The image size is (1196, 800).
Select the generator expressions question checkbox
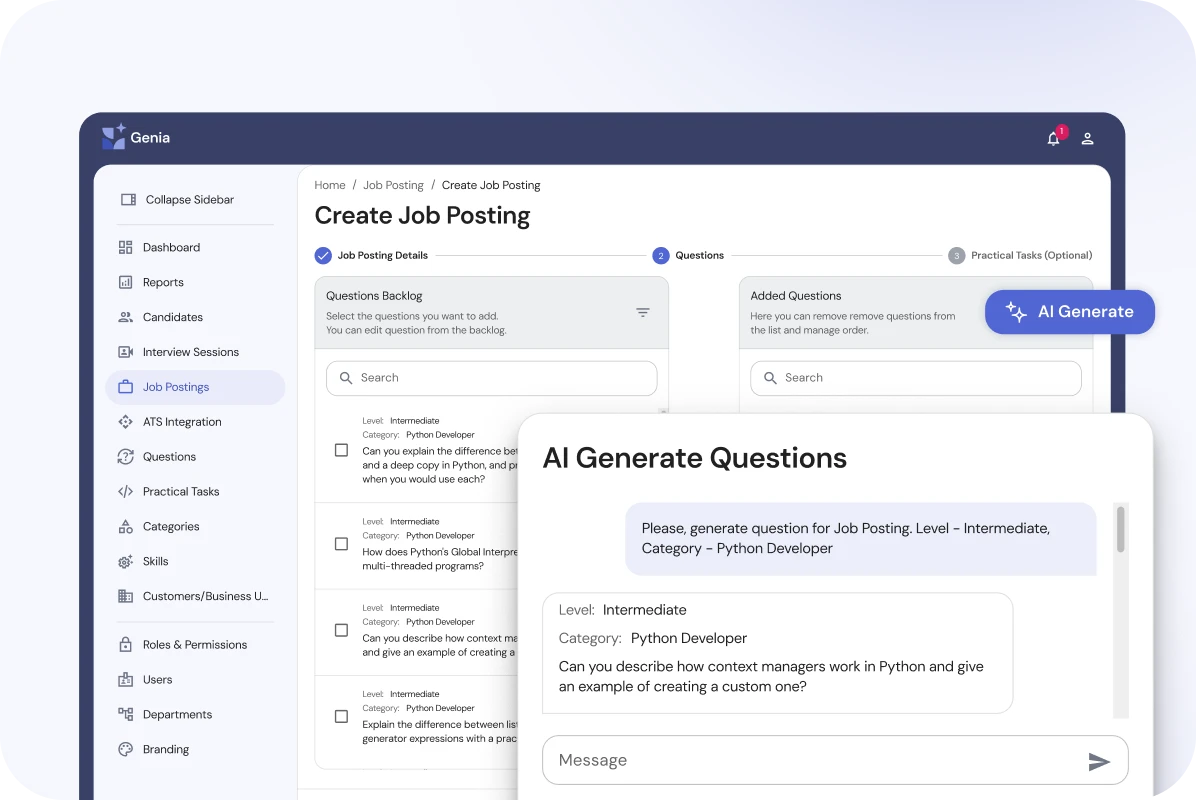point(341,717)
